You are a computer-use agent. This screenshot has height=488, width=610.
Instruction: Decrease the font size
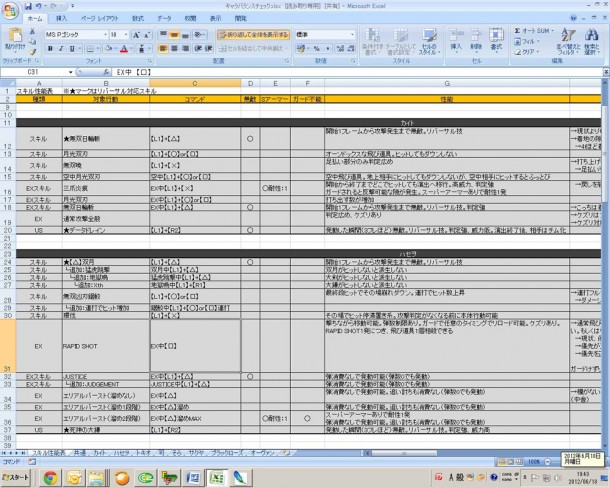[x=147, y=35]
